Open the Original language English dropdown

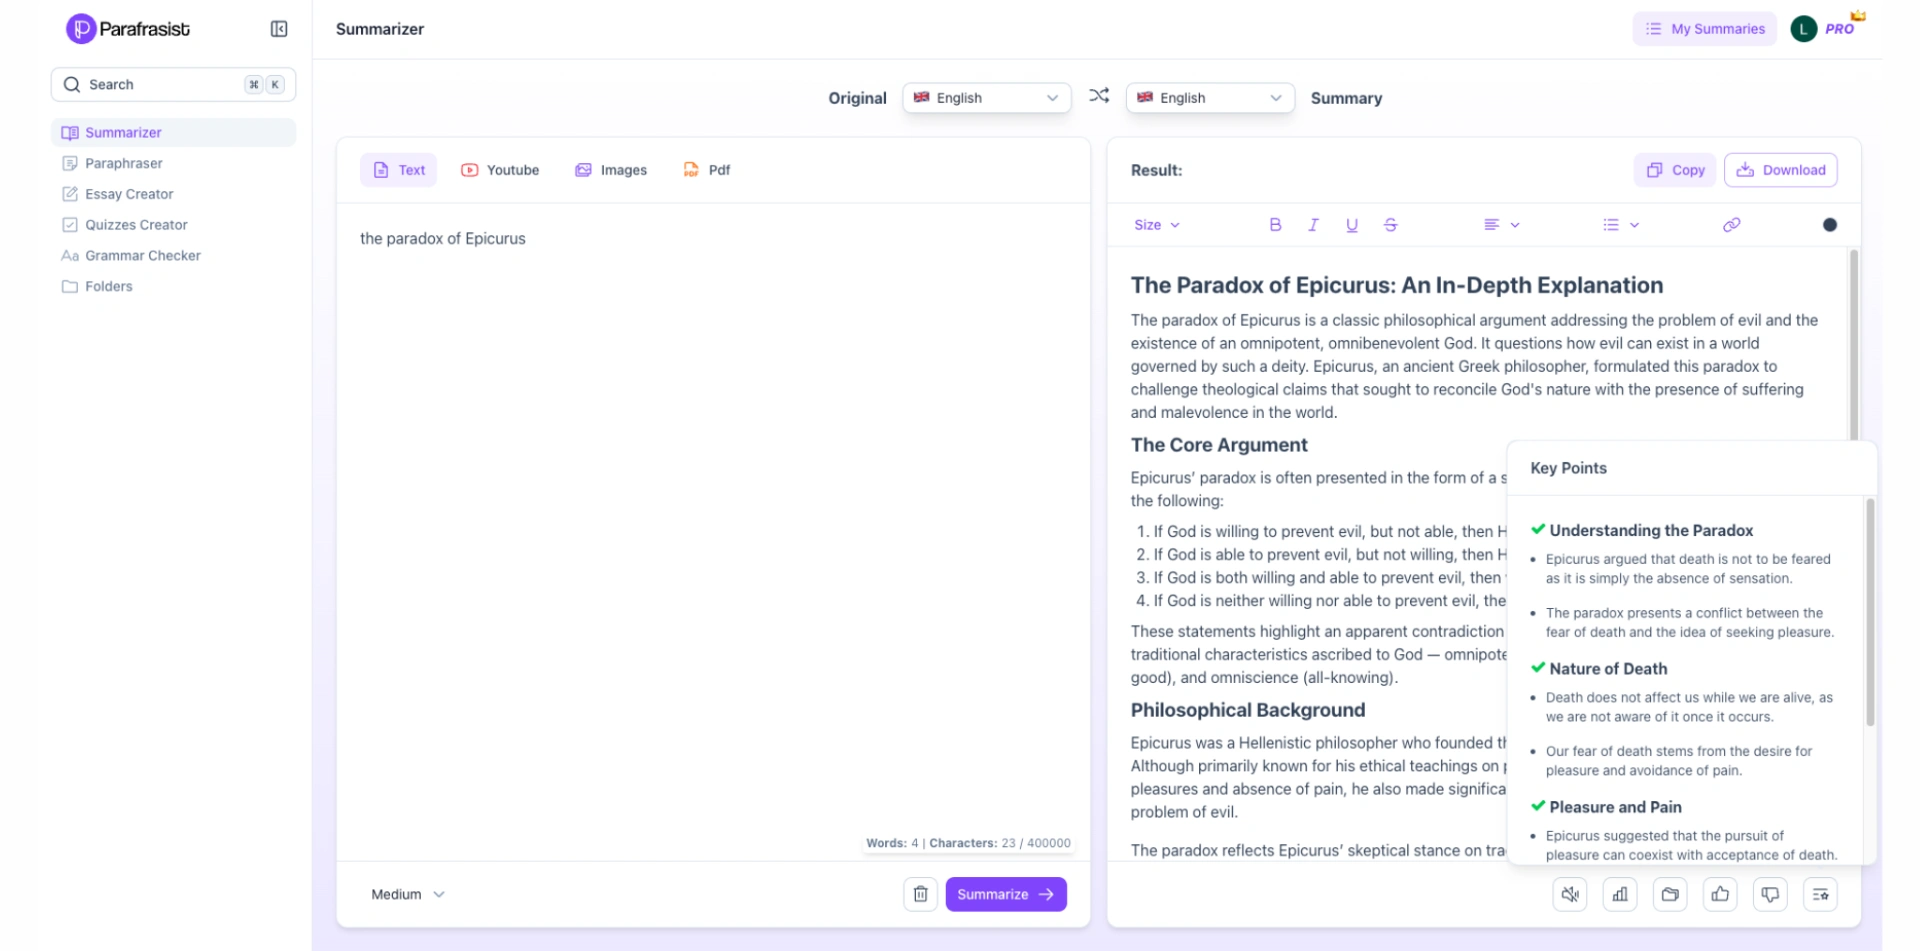pos(986,98)
